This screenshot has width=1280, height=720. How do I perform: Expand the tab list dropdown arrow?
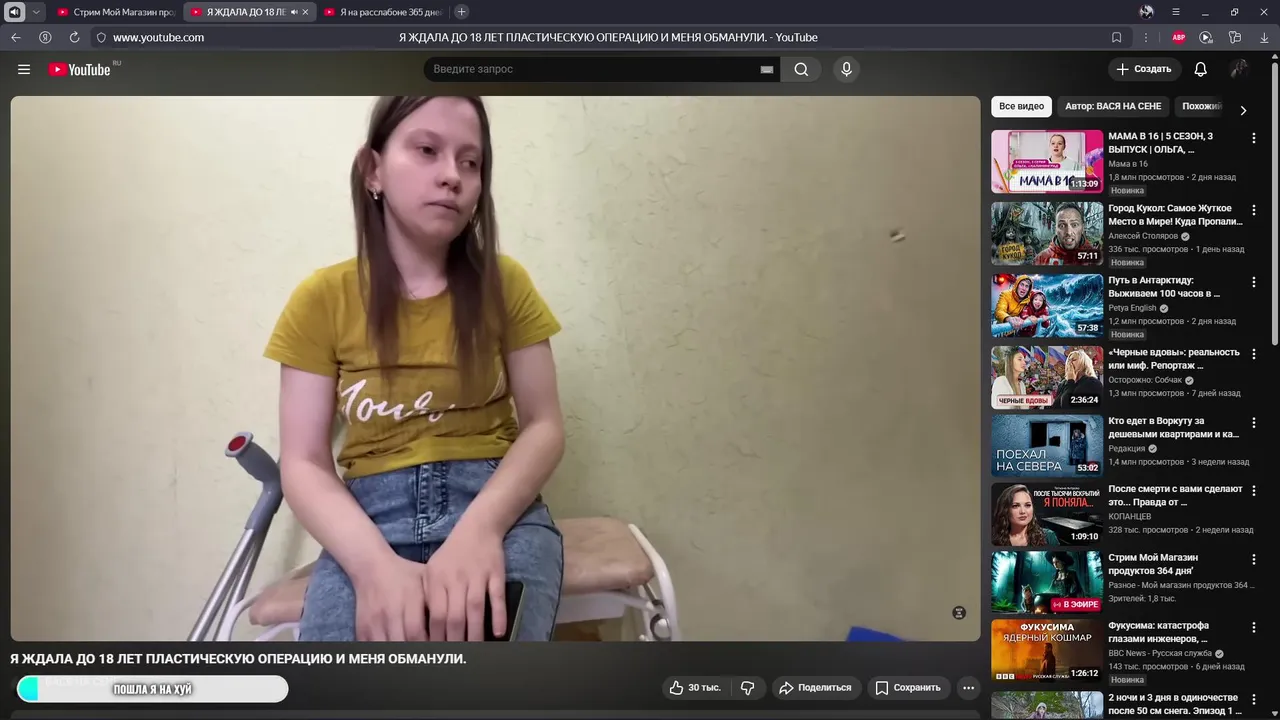[36, 12]
